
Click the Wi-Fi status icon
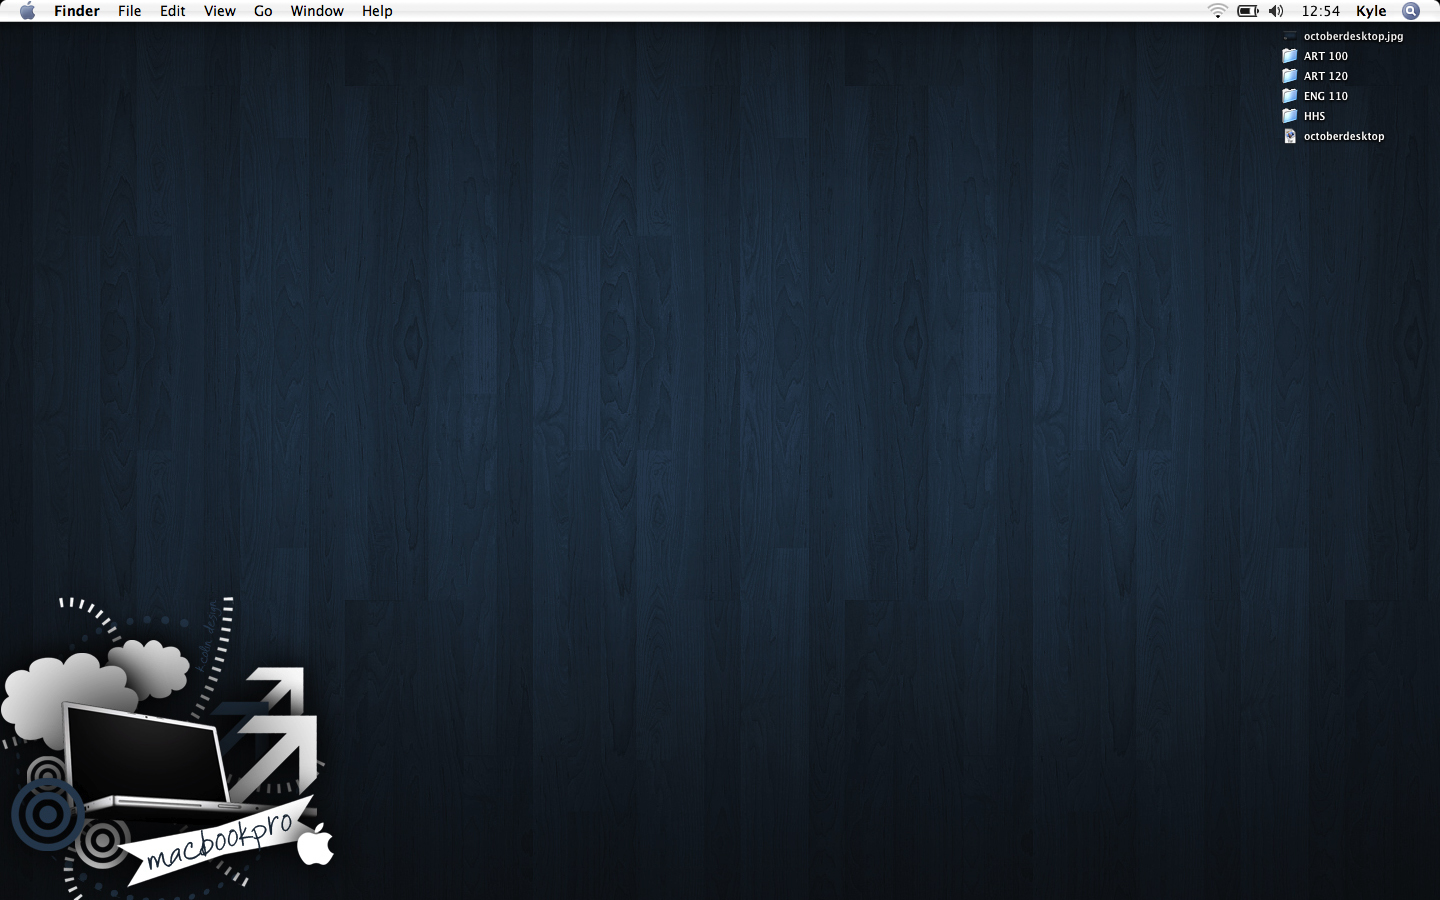(x=1217, y=11)
